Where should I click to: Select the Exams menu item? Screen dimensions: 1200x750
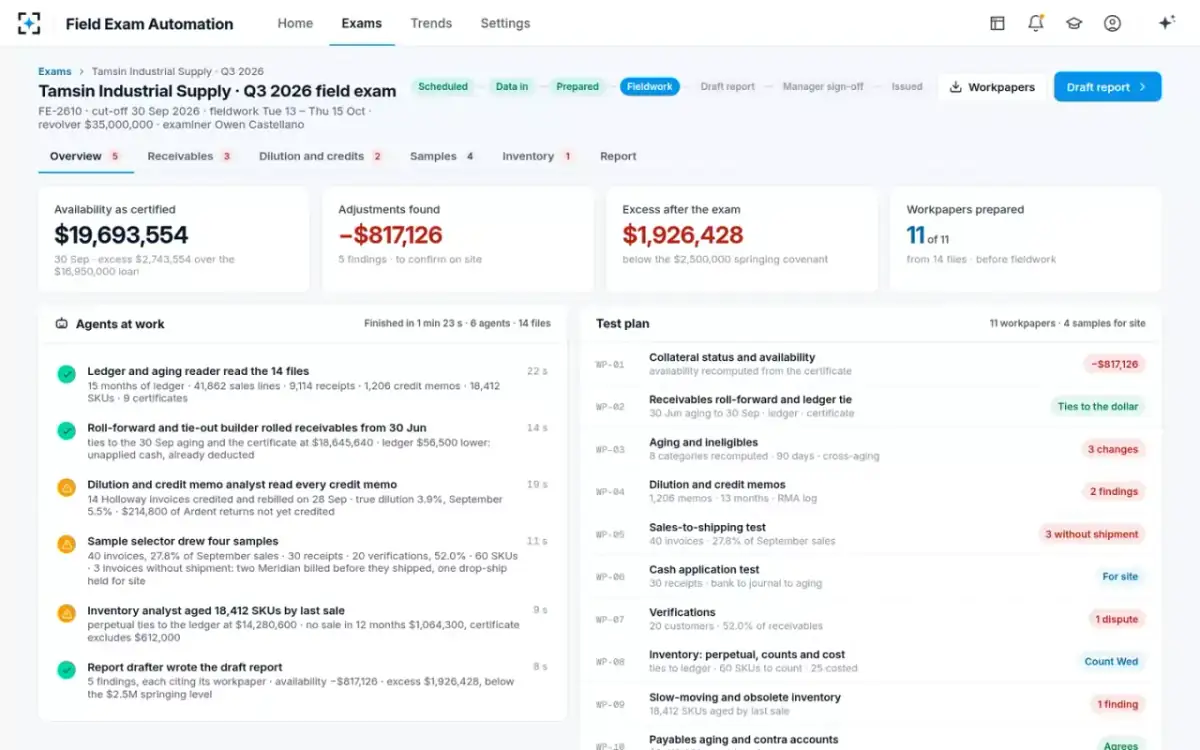[361, 23]
